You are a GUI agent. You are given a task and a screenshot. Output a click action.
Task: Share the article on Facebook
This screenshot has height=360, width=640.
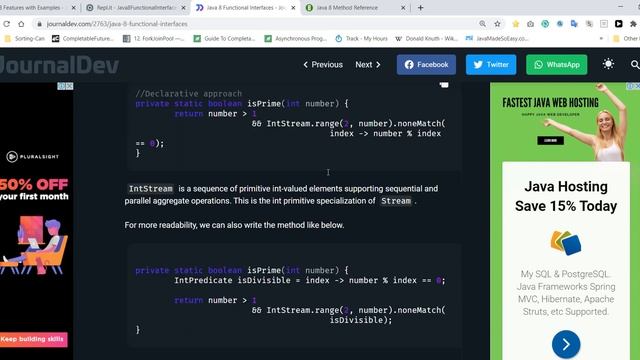click(x=426, y=64)
